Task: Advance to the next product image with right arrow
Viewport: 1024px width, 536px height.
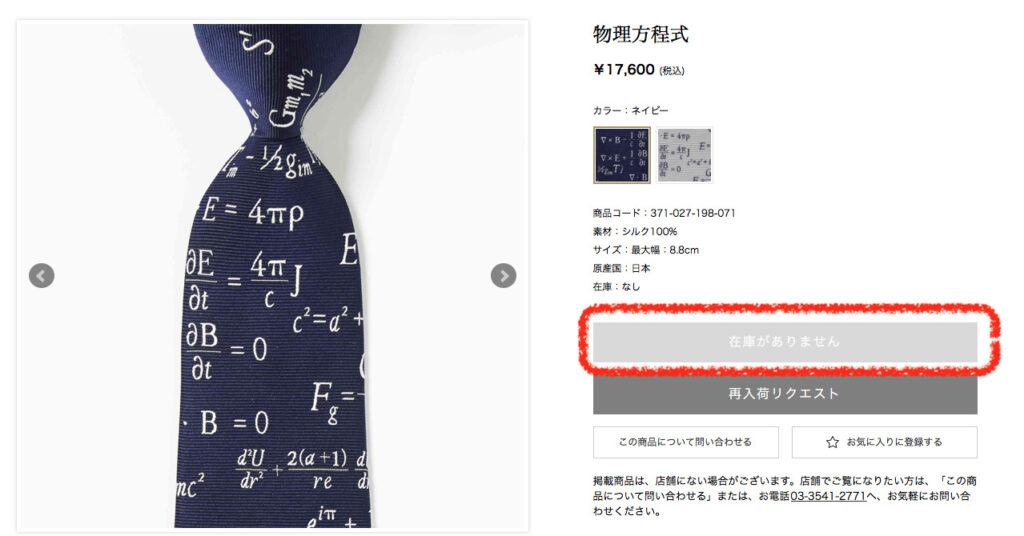Action: pos(503,276)
